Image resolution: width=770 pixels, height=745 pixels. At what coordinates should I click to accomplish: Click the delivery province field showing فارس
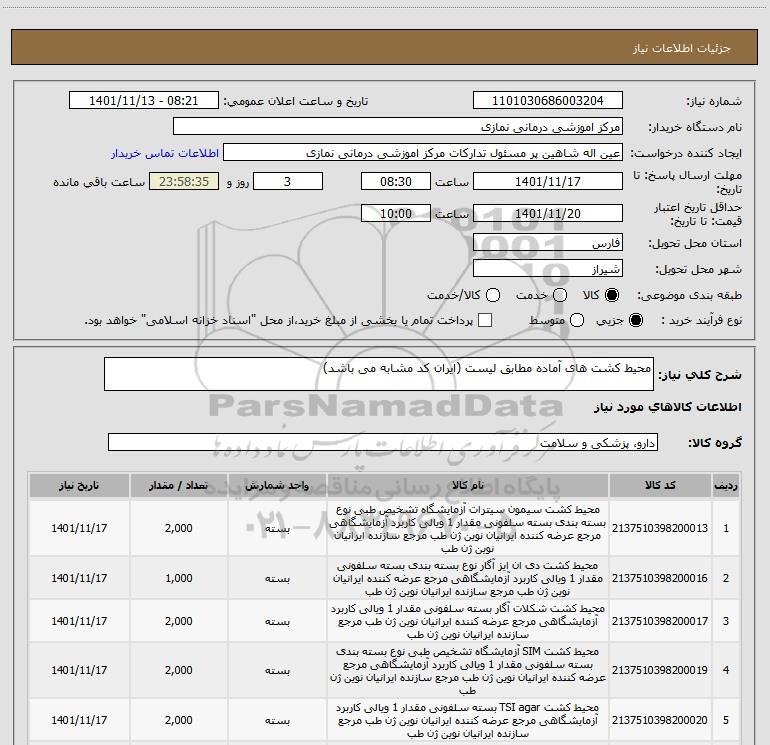click(x=547, y=244)
